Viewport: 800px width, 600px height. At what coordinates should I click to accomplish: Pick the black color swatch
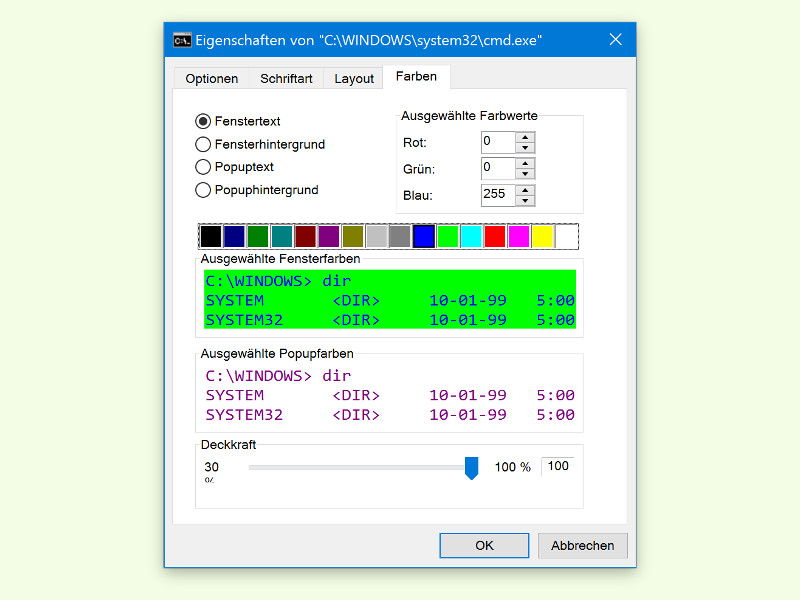tap(211, 237)
